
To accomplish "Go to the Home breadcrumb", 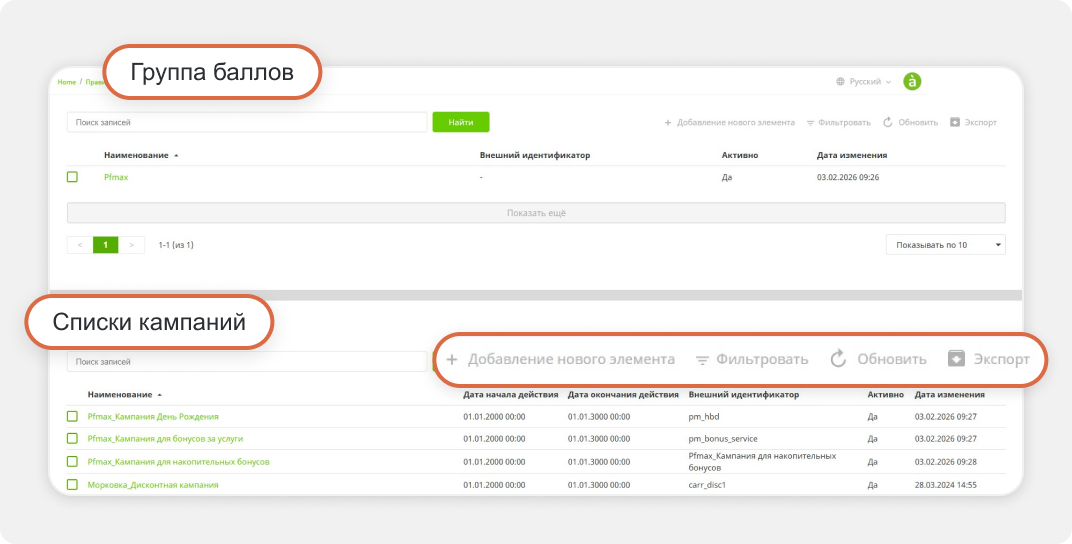I will [x=66, y=82].
